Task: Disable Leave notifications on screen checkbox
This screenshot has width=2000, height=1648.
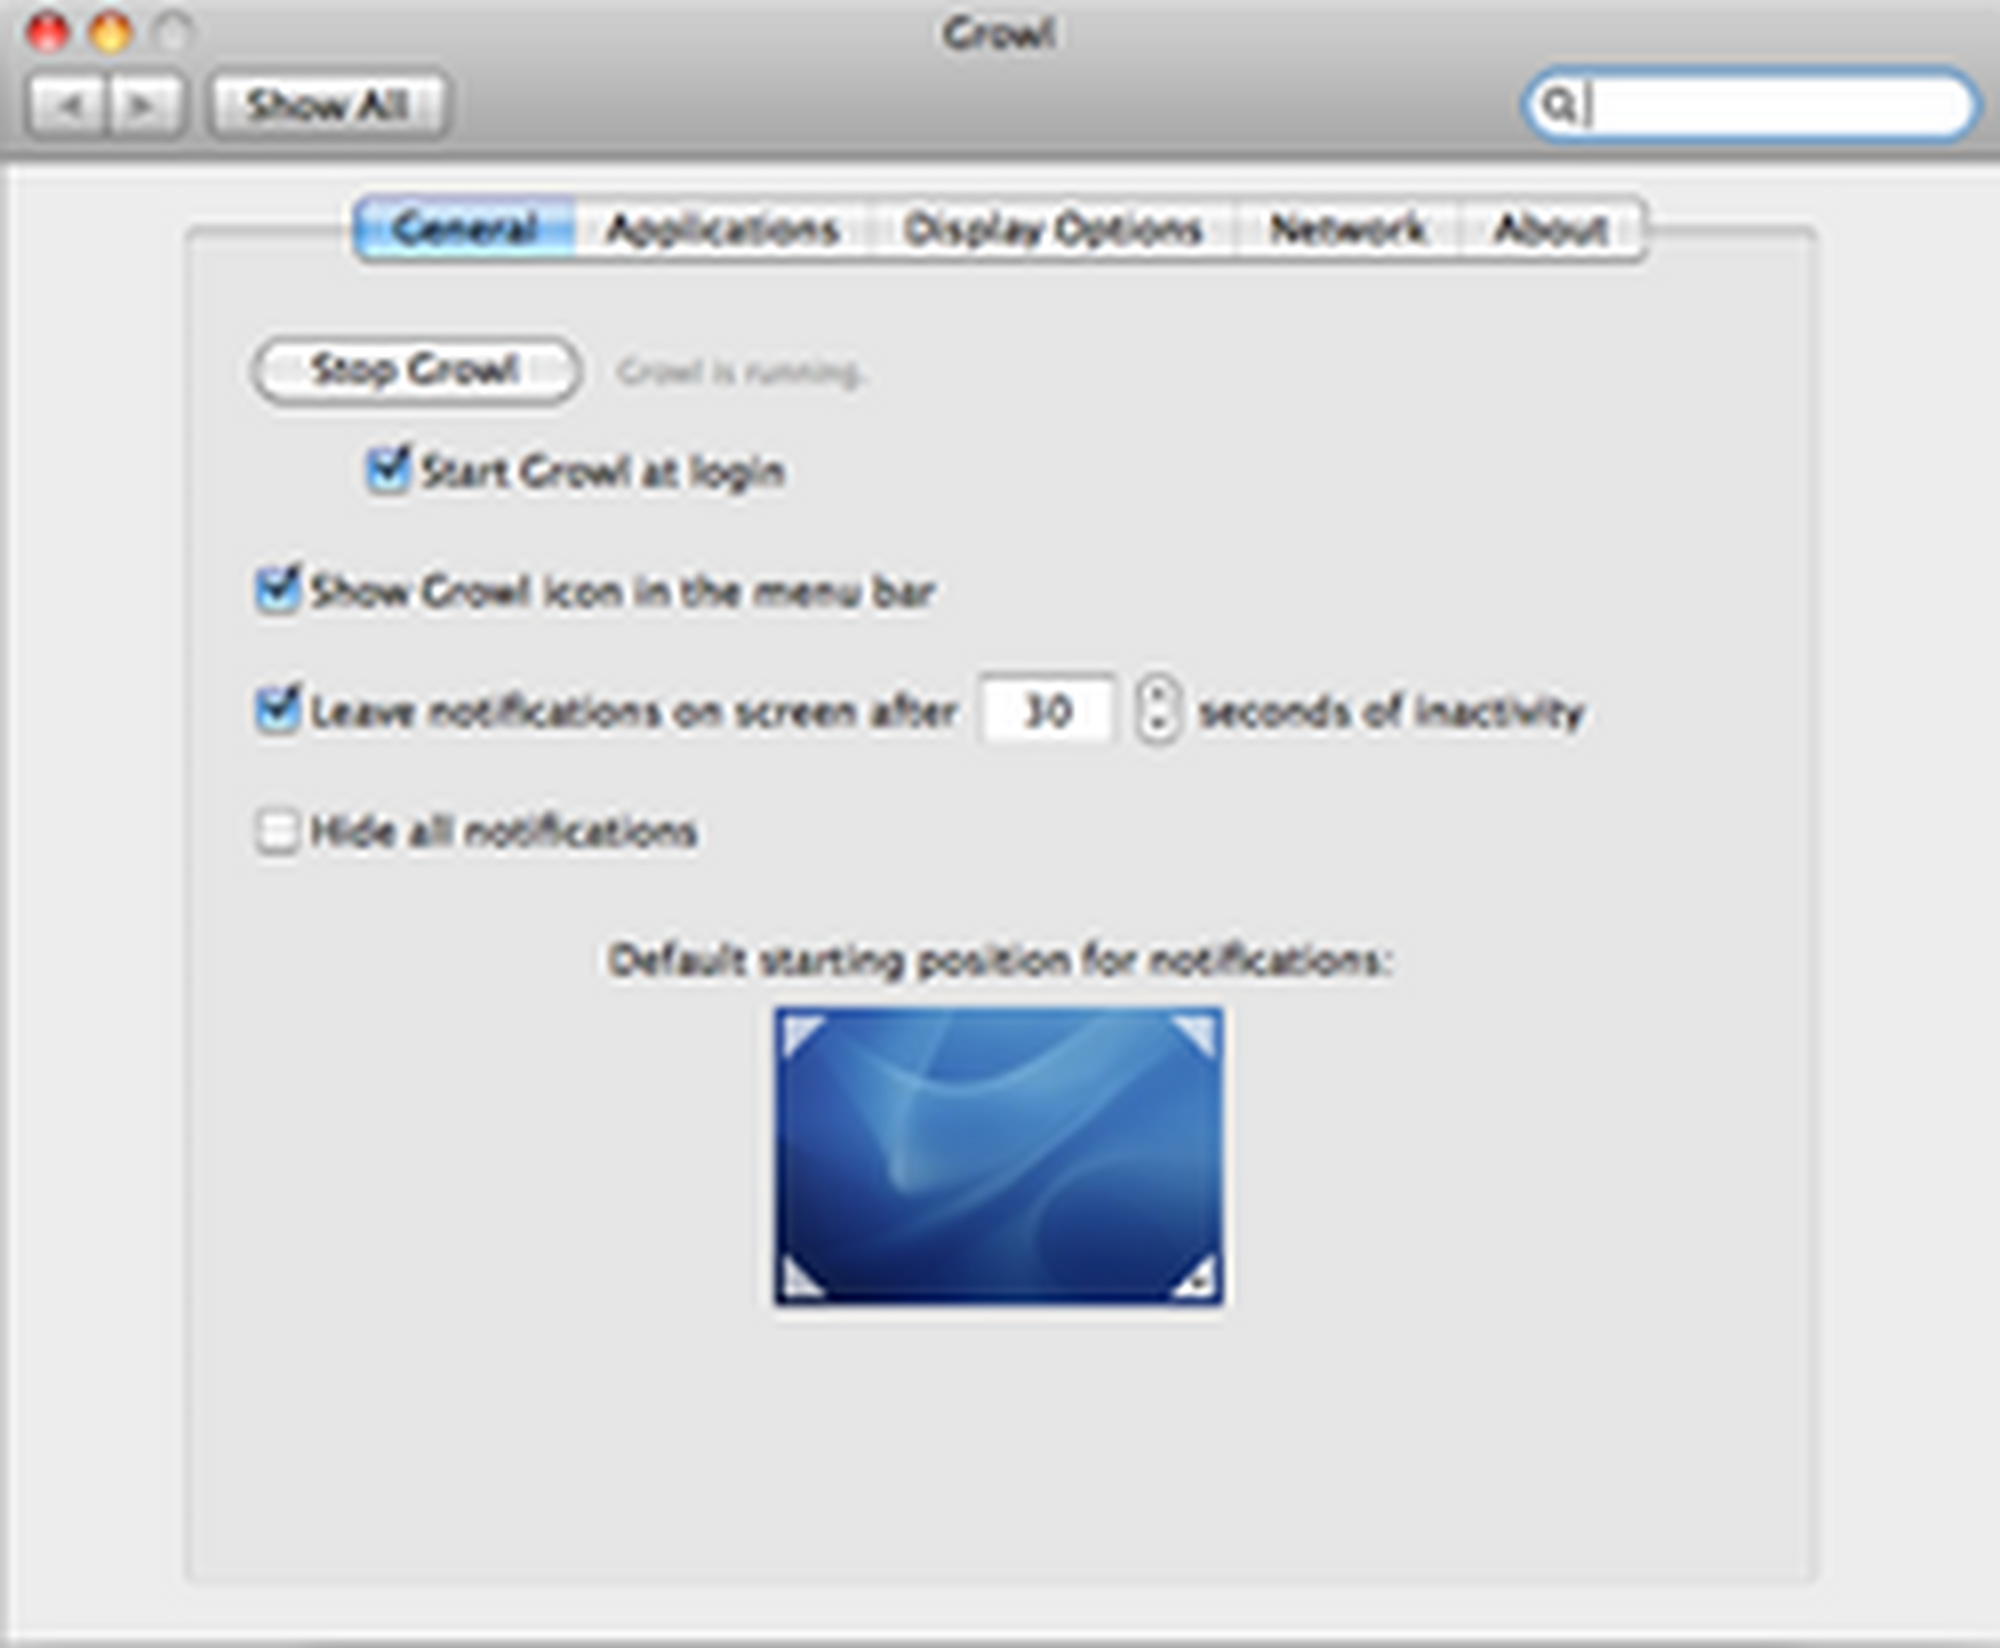Action: click(x=277, y=710)
